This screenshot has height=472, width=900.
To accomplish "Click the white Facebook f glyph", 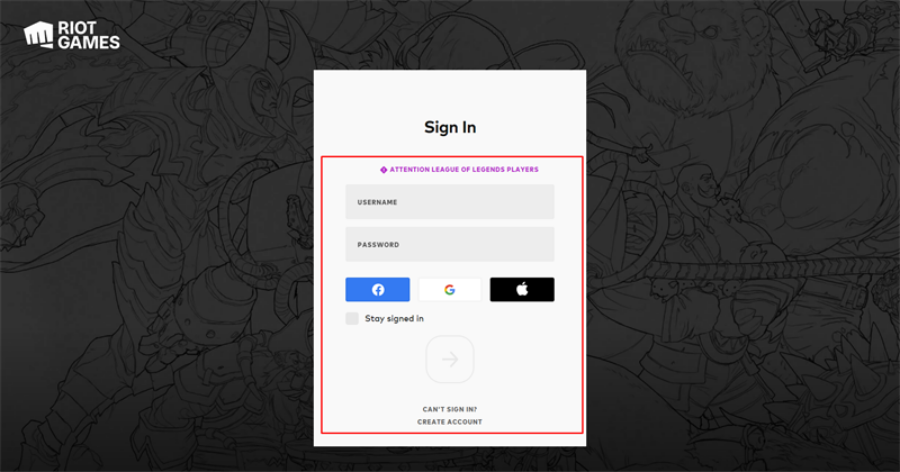I will point(378,289).
